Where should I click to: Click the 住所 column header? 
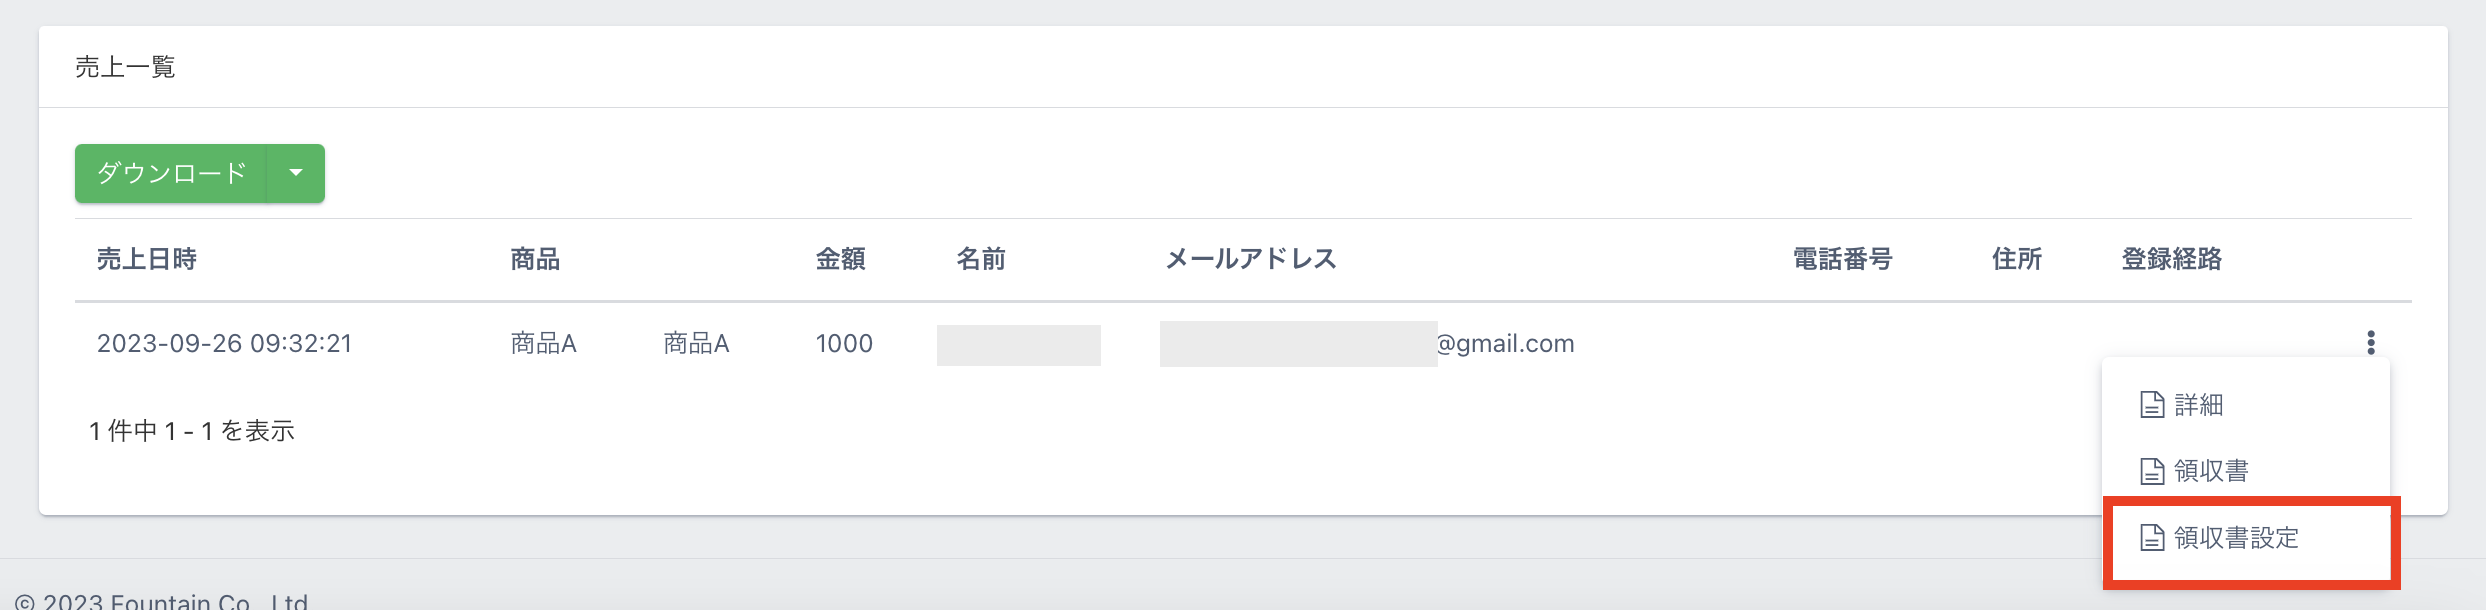pyautogui.click(x=2016, y=260)
